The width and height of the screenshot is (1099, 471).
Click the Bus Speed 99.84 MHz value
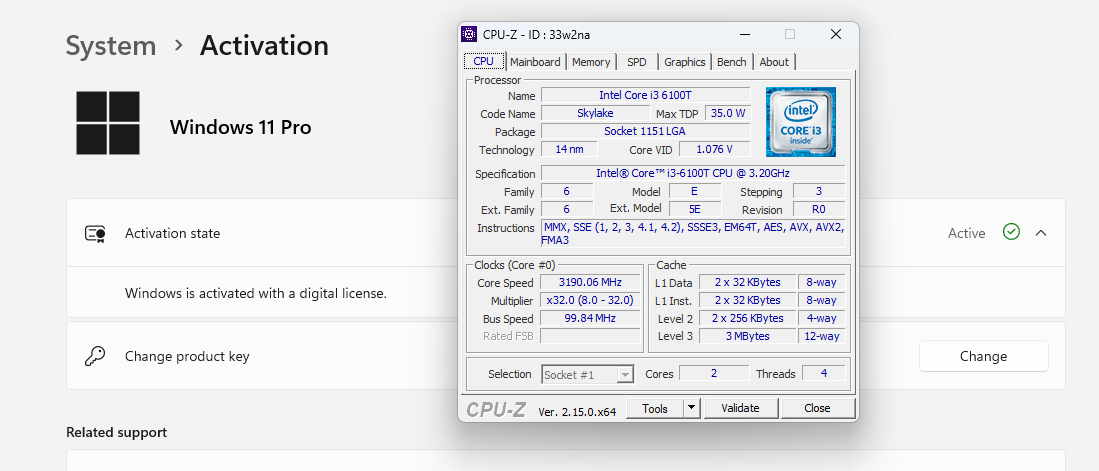589,318
